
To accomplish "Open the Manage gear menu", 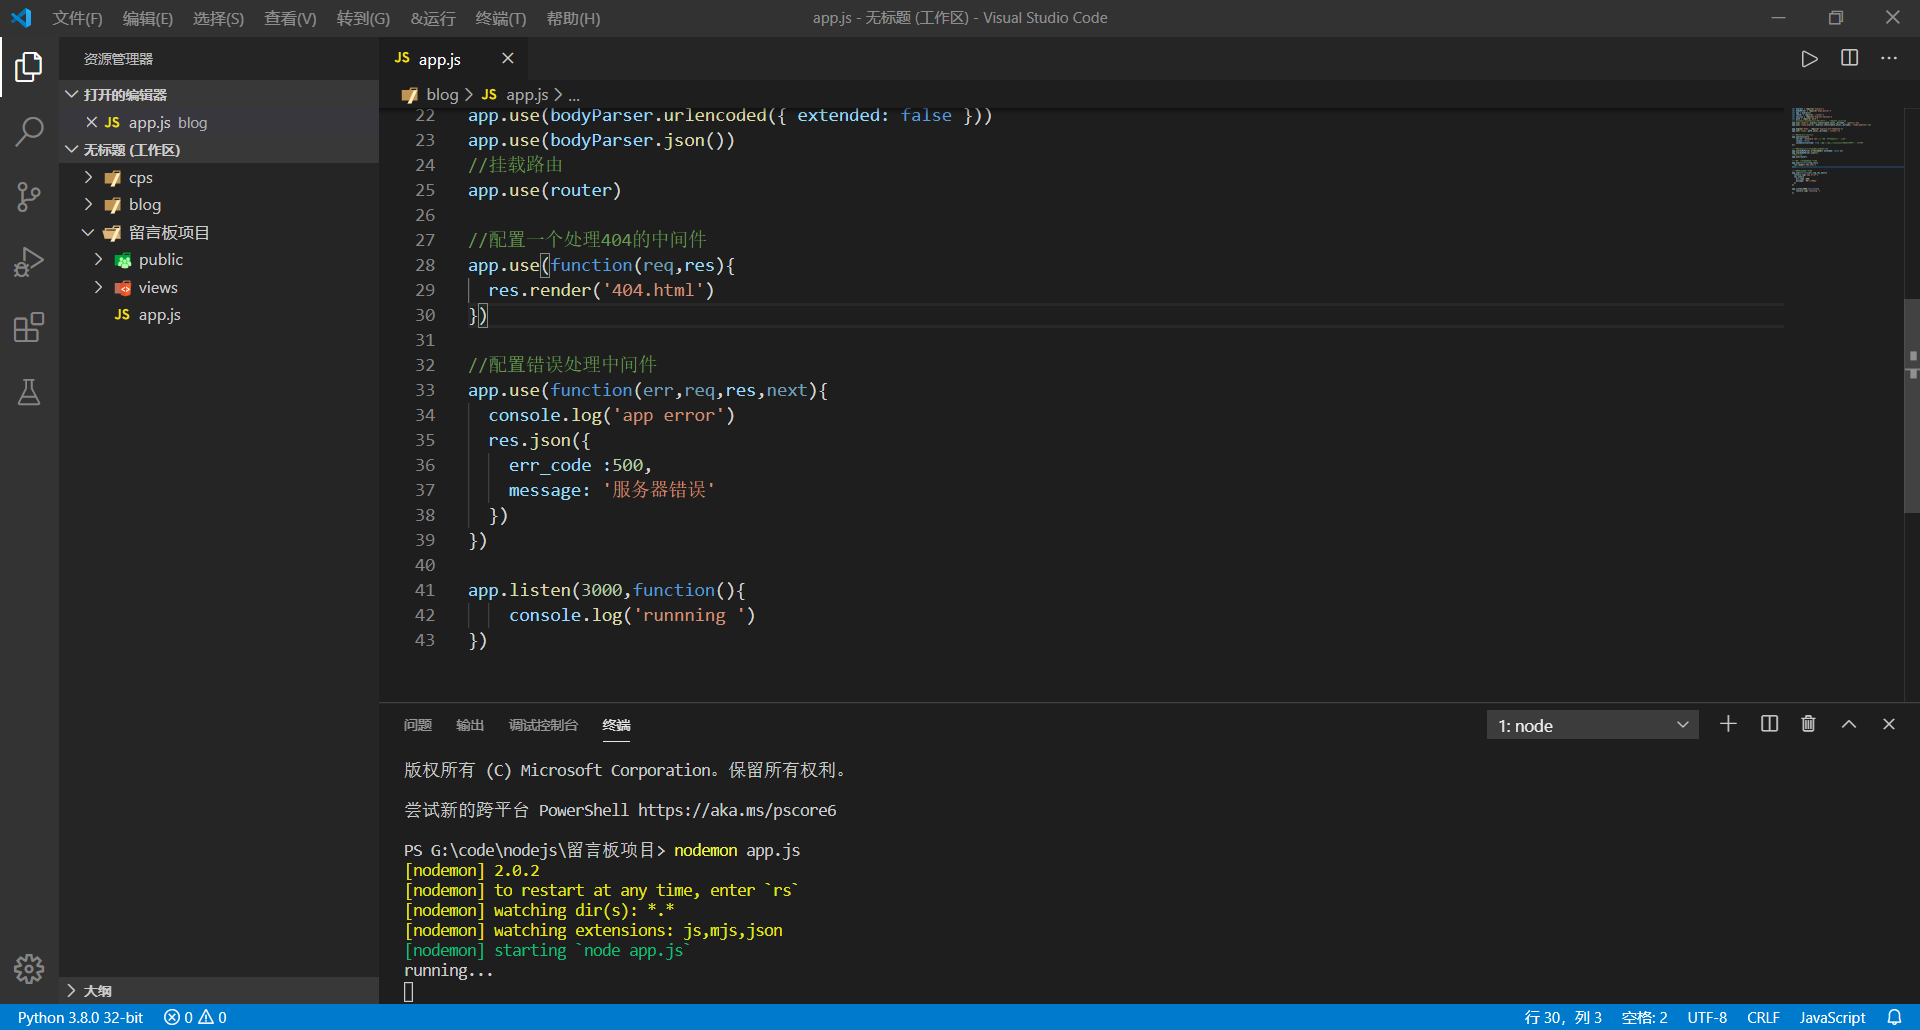I will tap(29, 968).
